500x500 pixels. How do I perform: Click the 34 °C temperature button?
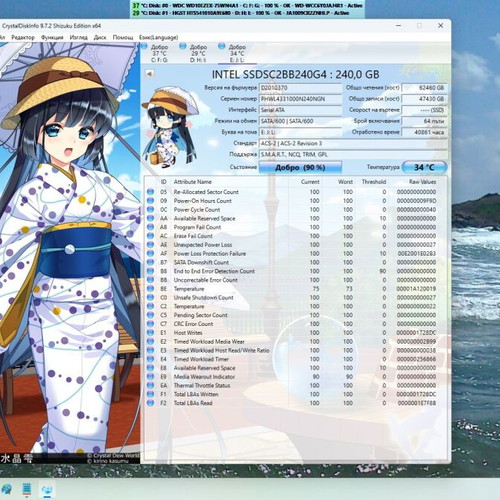coord(424,167)
